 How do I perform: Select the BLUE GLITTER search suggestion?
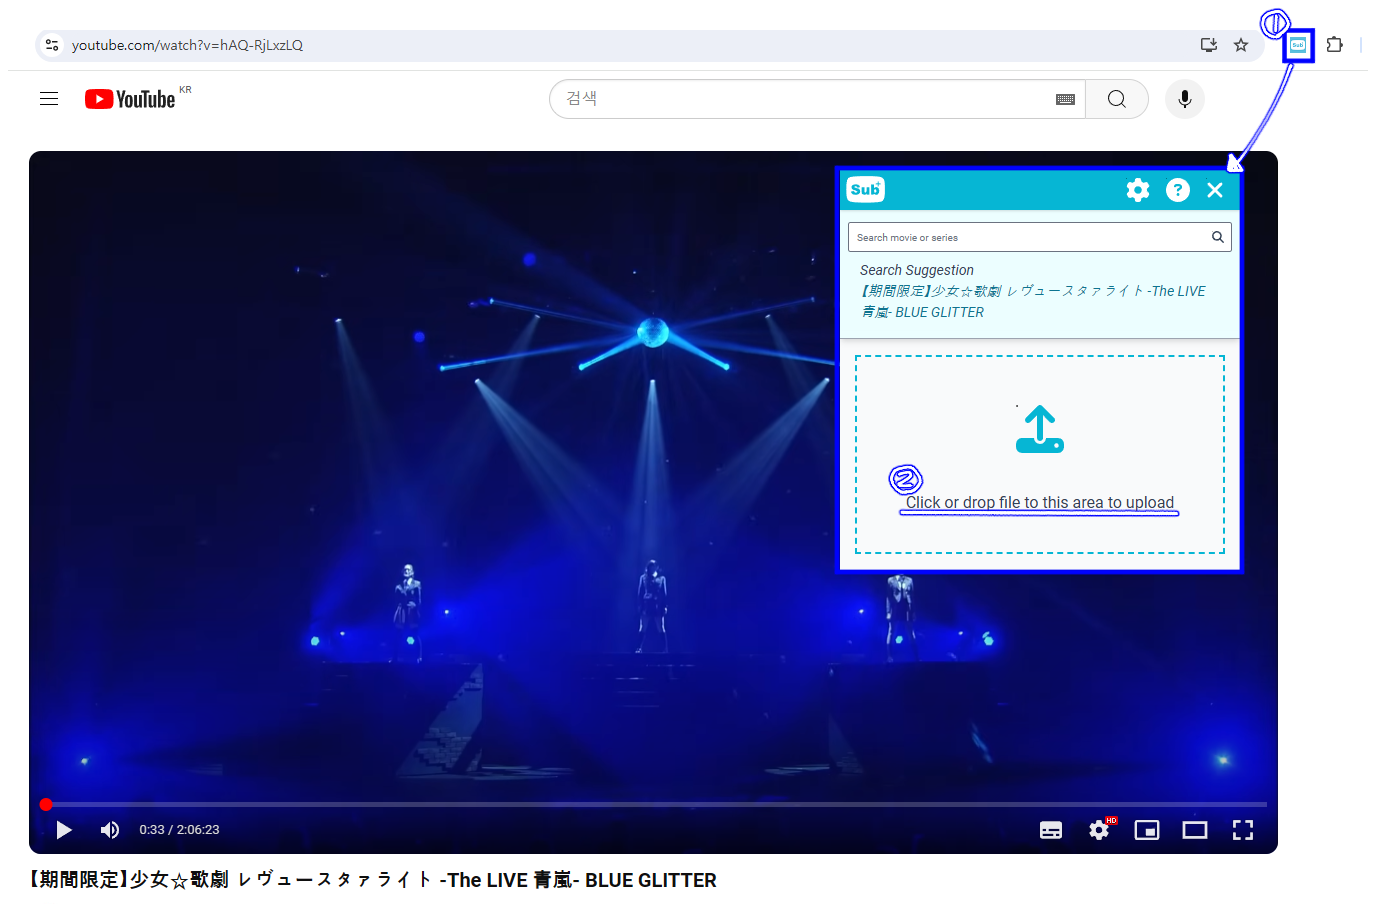(1034, 301)
